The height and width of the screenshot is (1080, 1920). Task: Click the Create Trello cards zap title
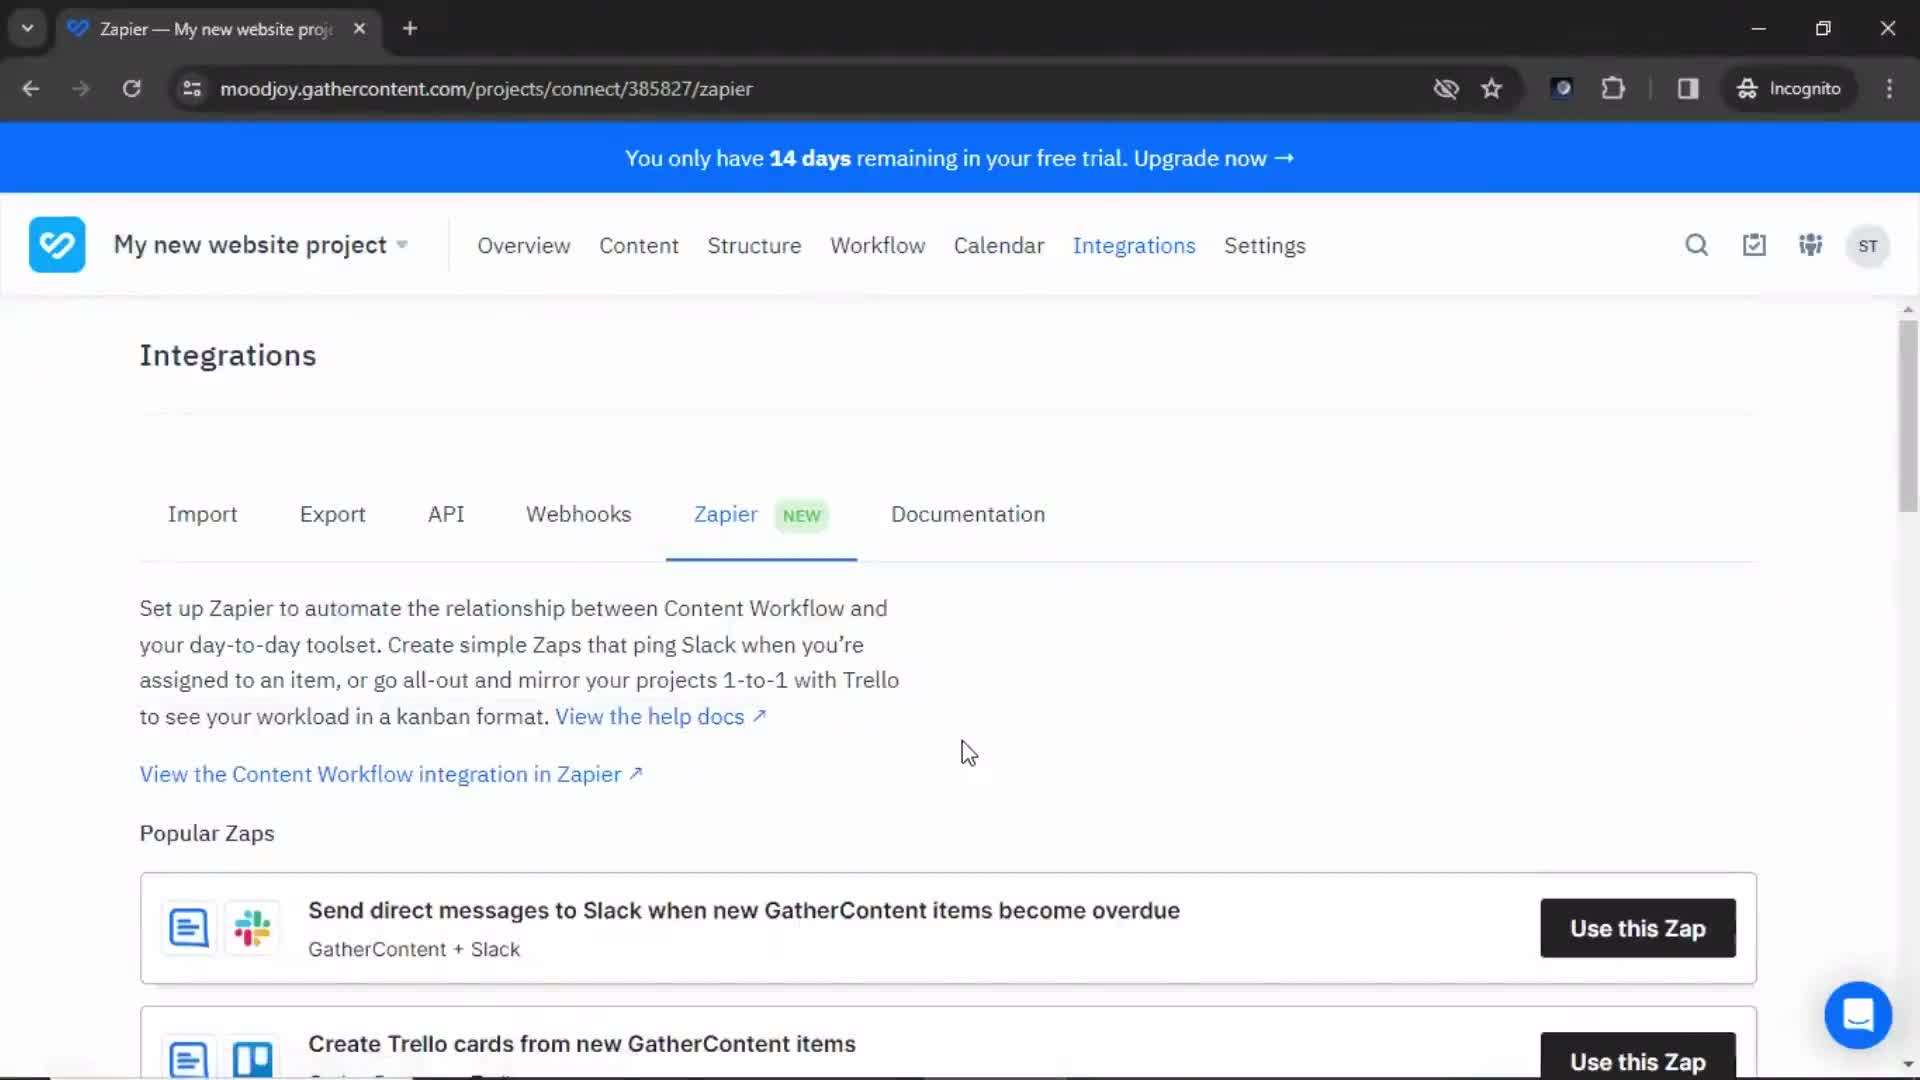pos(581,1044)
